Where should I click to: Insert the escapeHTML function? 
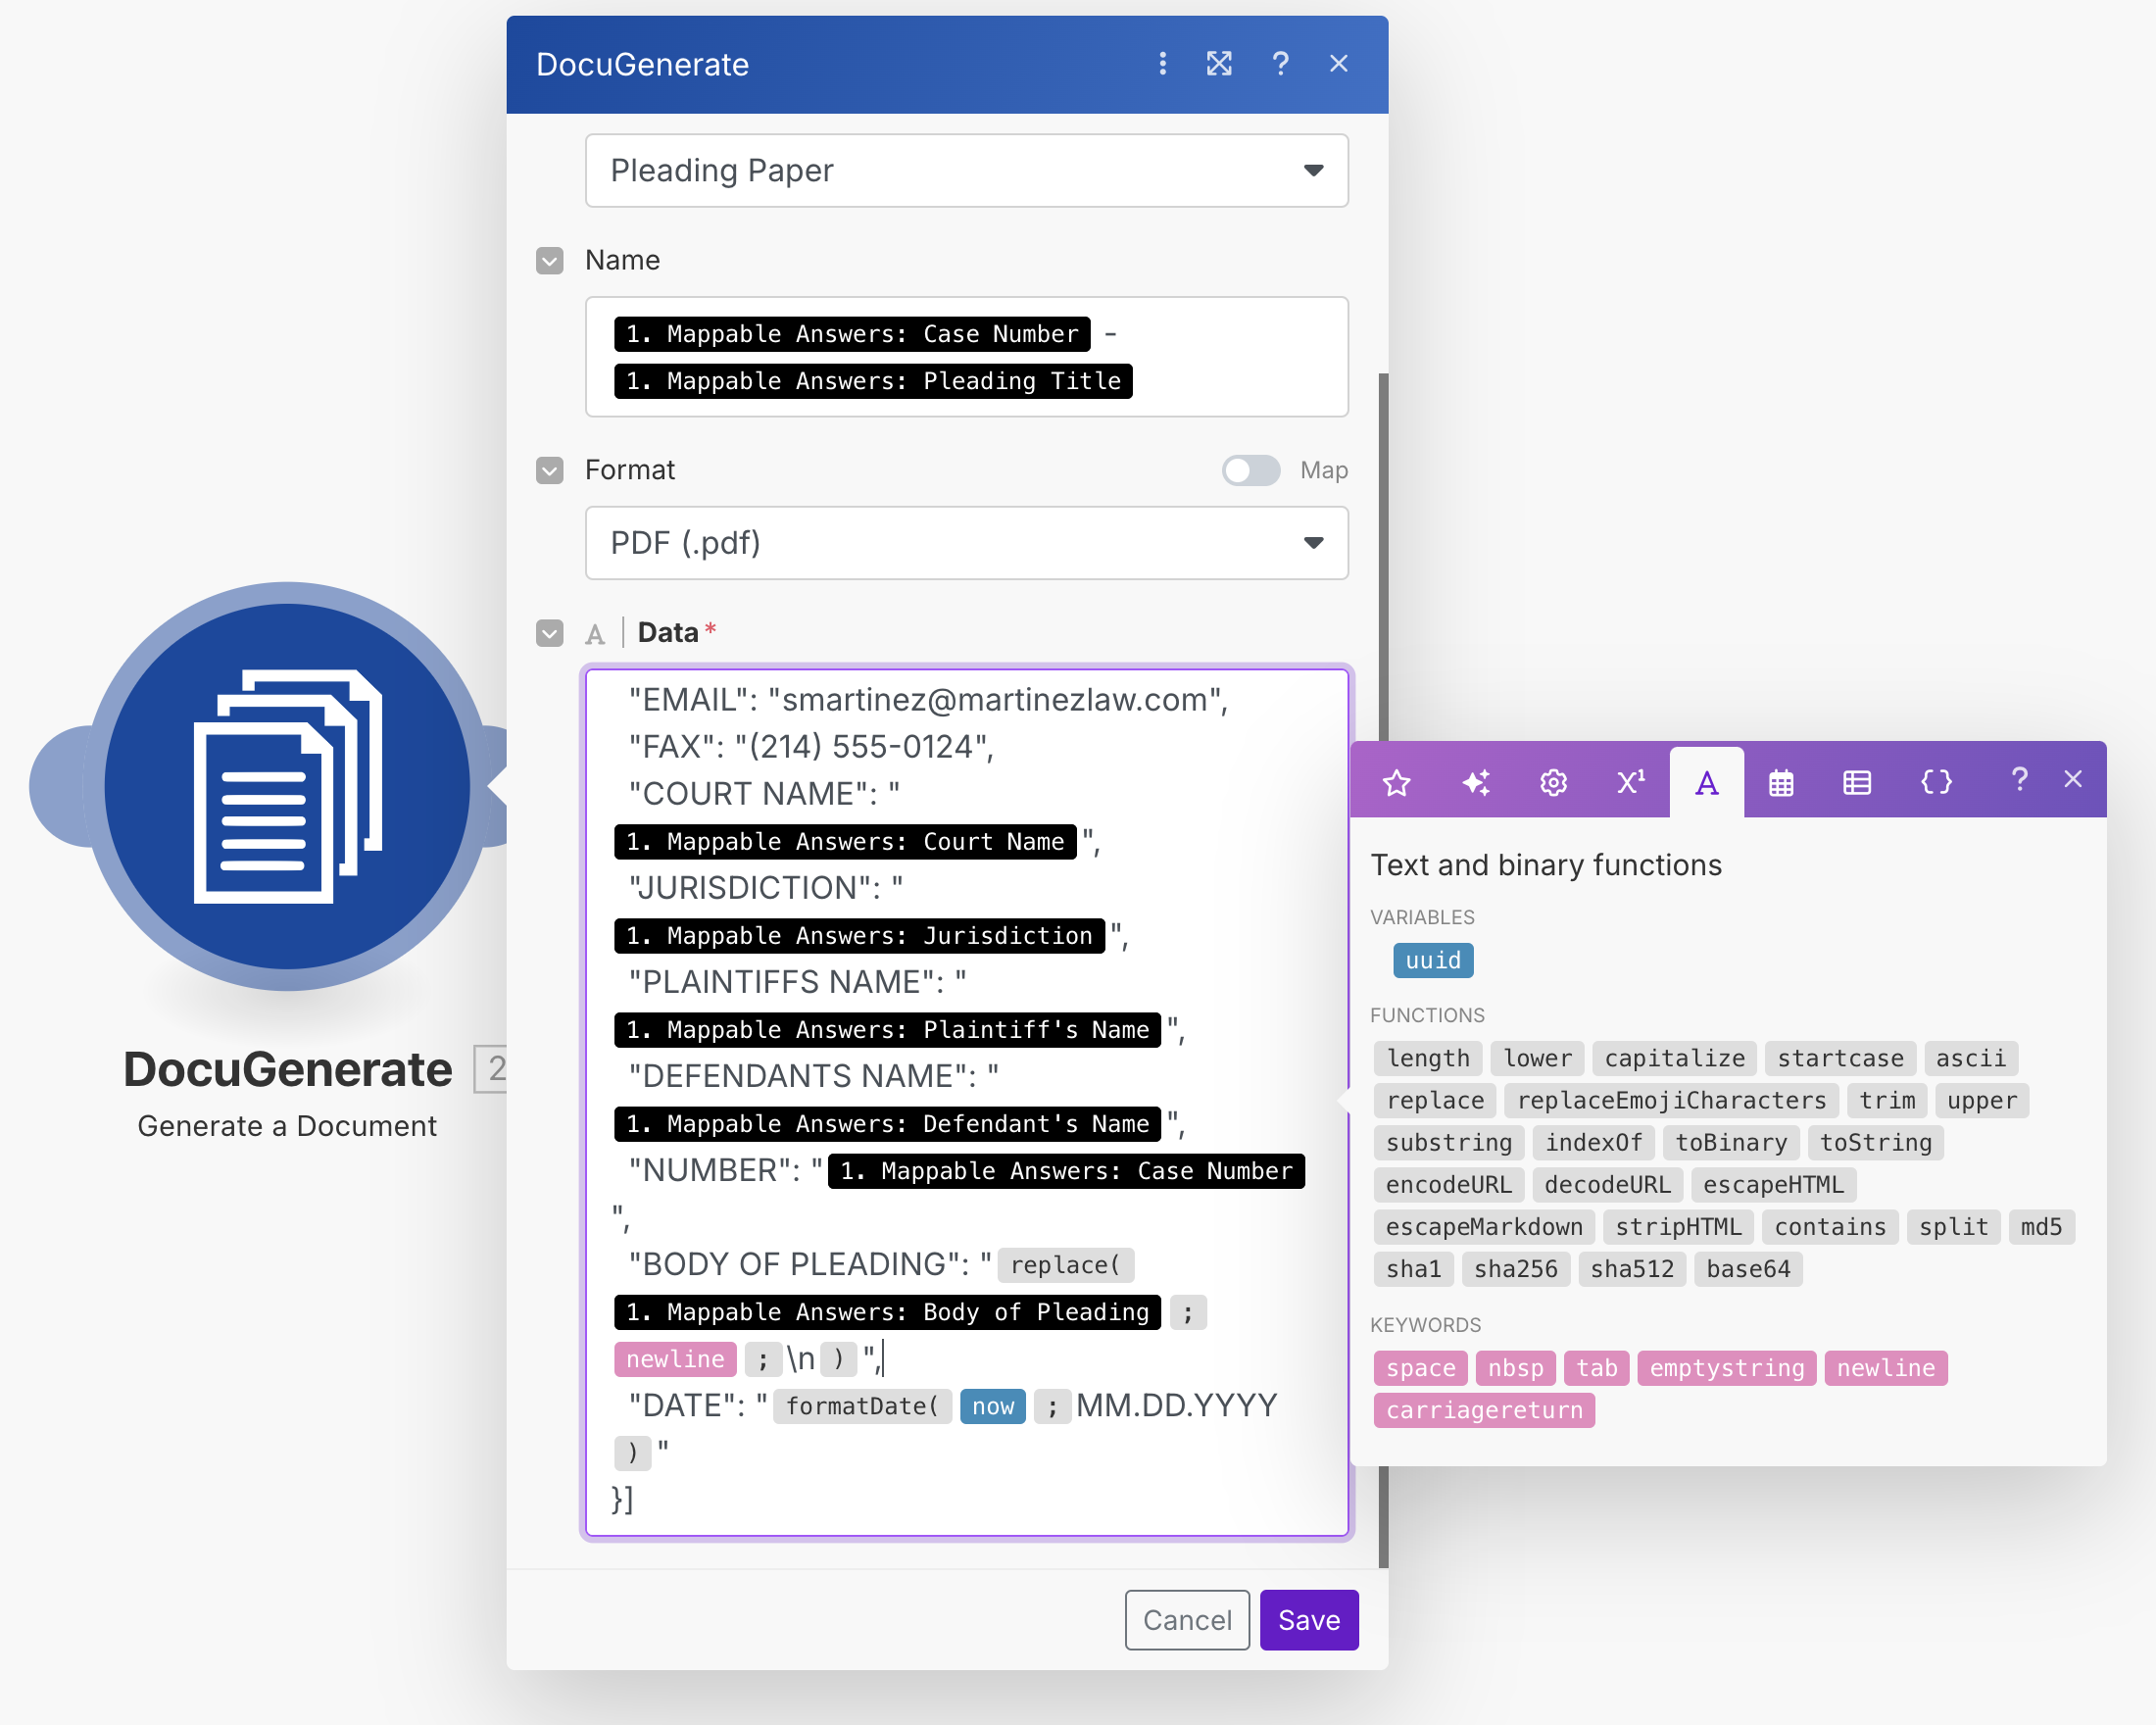[1773, 1184]
